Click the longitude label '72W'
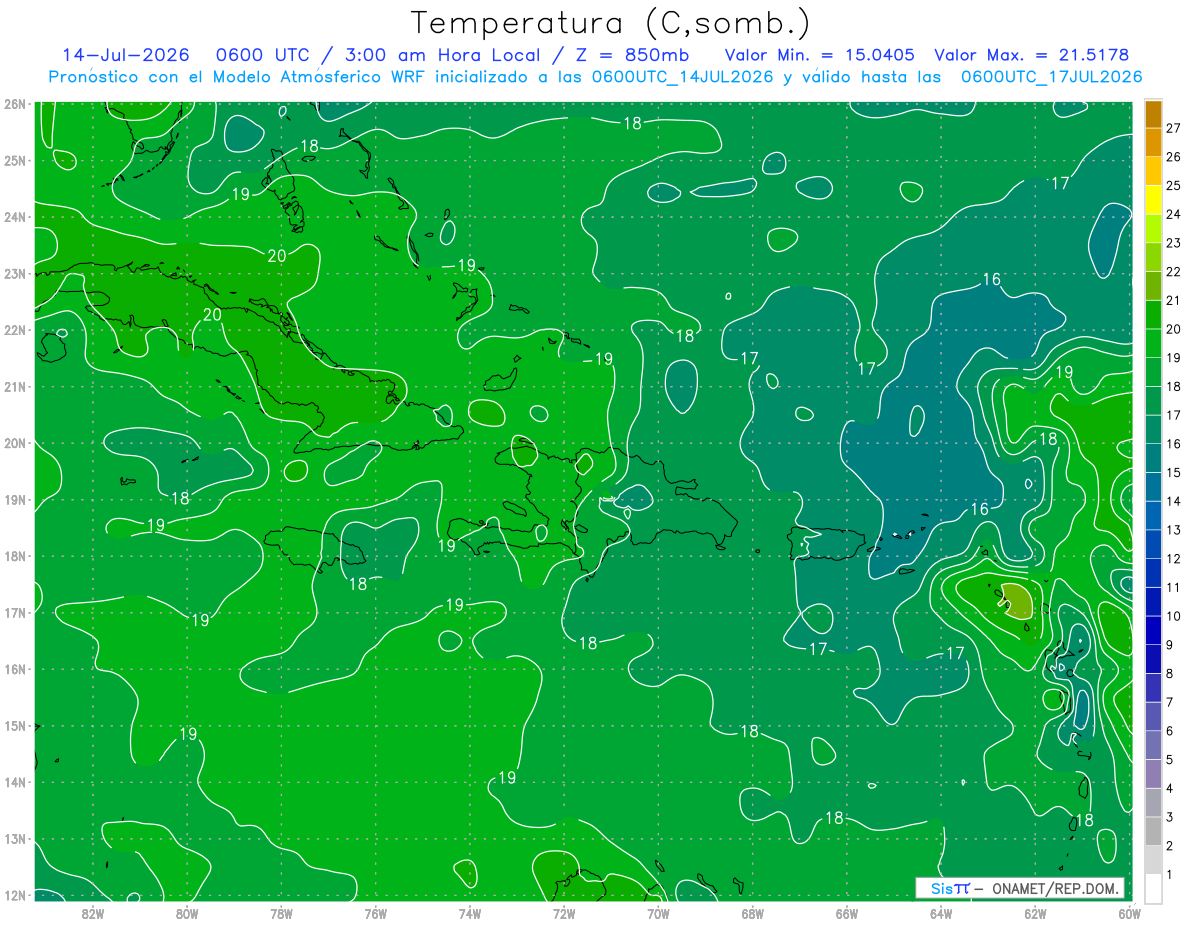 pyautogui.click(x=564, y=912)
